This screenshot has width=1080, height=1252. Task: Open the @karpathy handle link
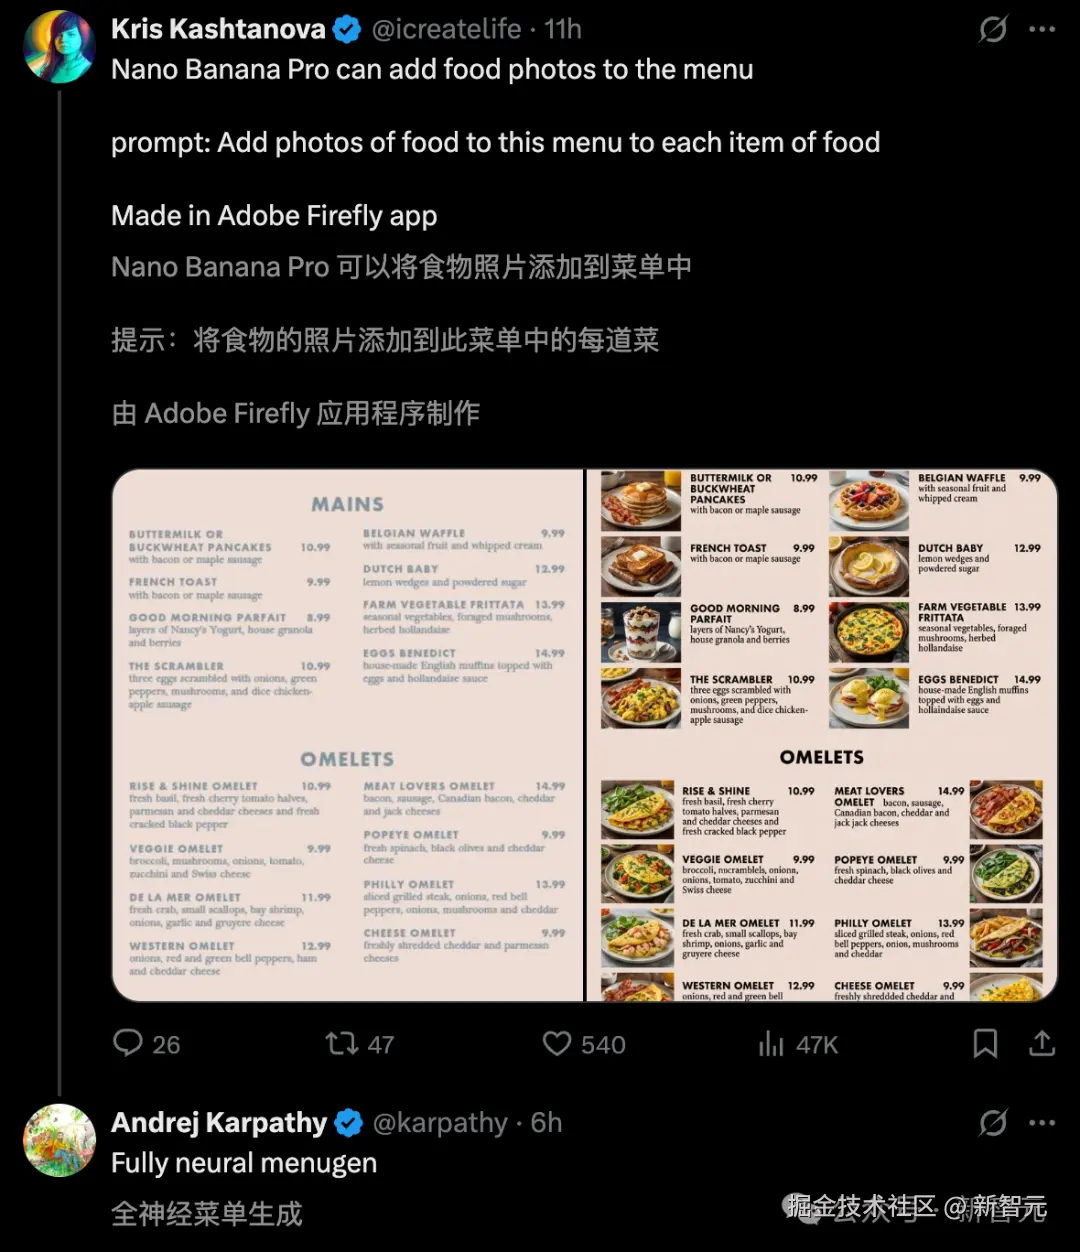(x=440, y=1123)
